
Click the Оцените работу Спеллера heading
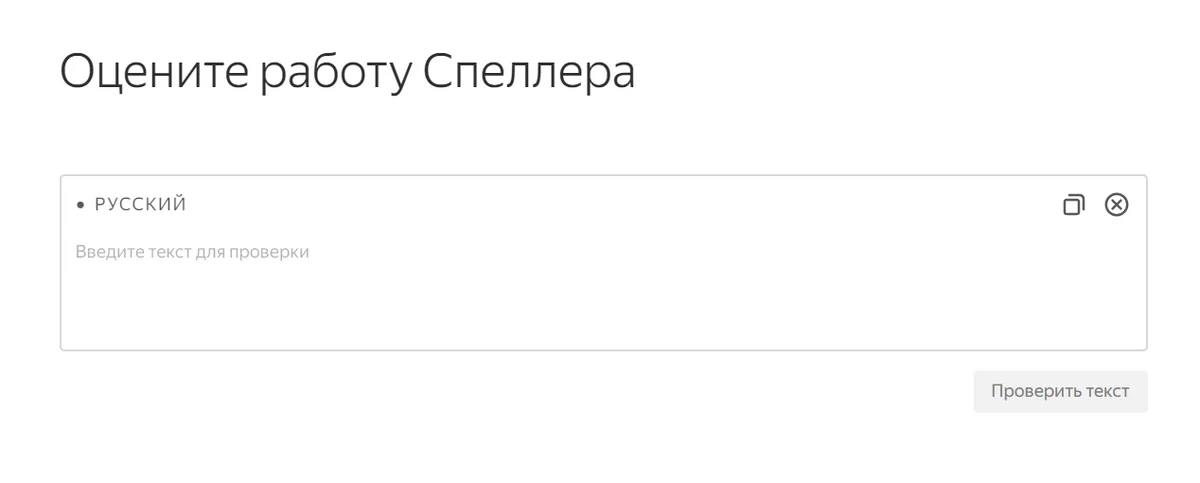347,73
